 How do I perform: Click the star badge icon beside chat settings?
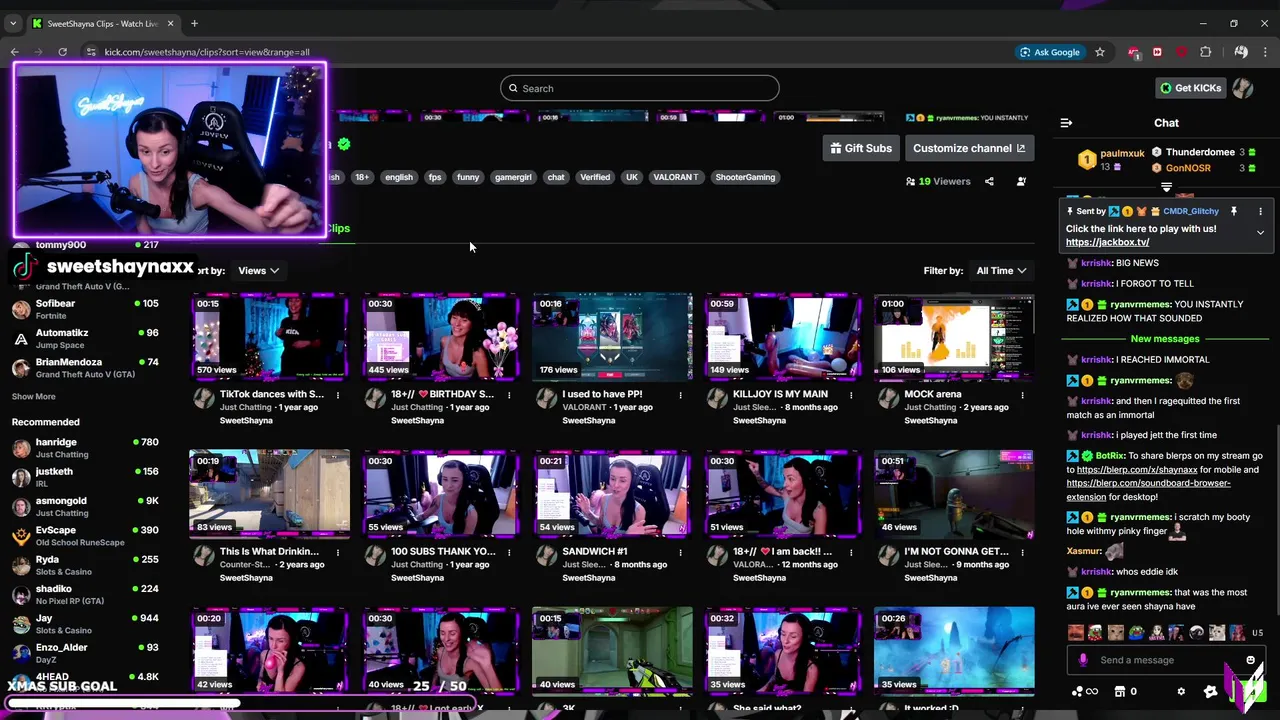(1210, 691)
